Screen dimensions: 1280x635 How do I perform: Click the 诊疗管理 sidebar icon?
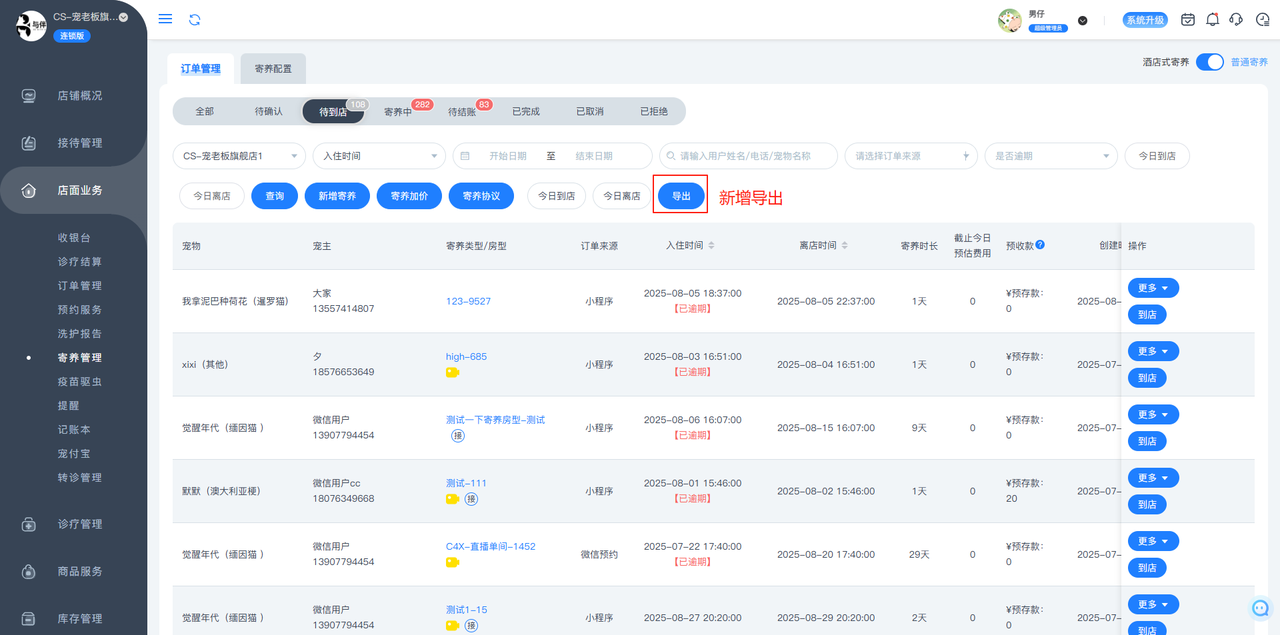(x=29, y=524)
